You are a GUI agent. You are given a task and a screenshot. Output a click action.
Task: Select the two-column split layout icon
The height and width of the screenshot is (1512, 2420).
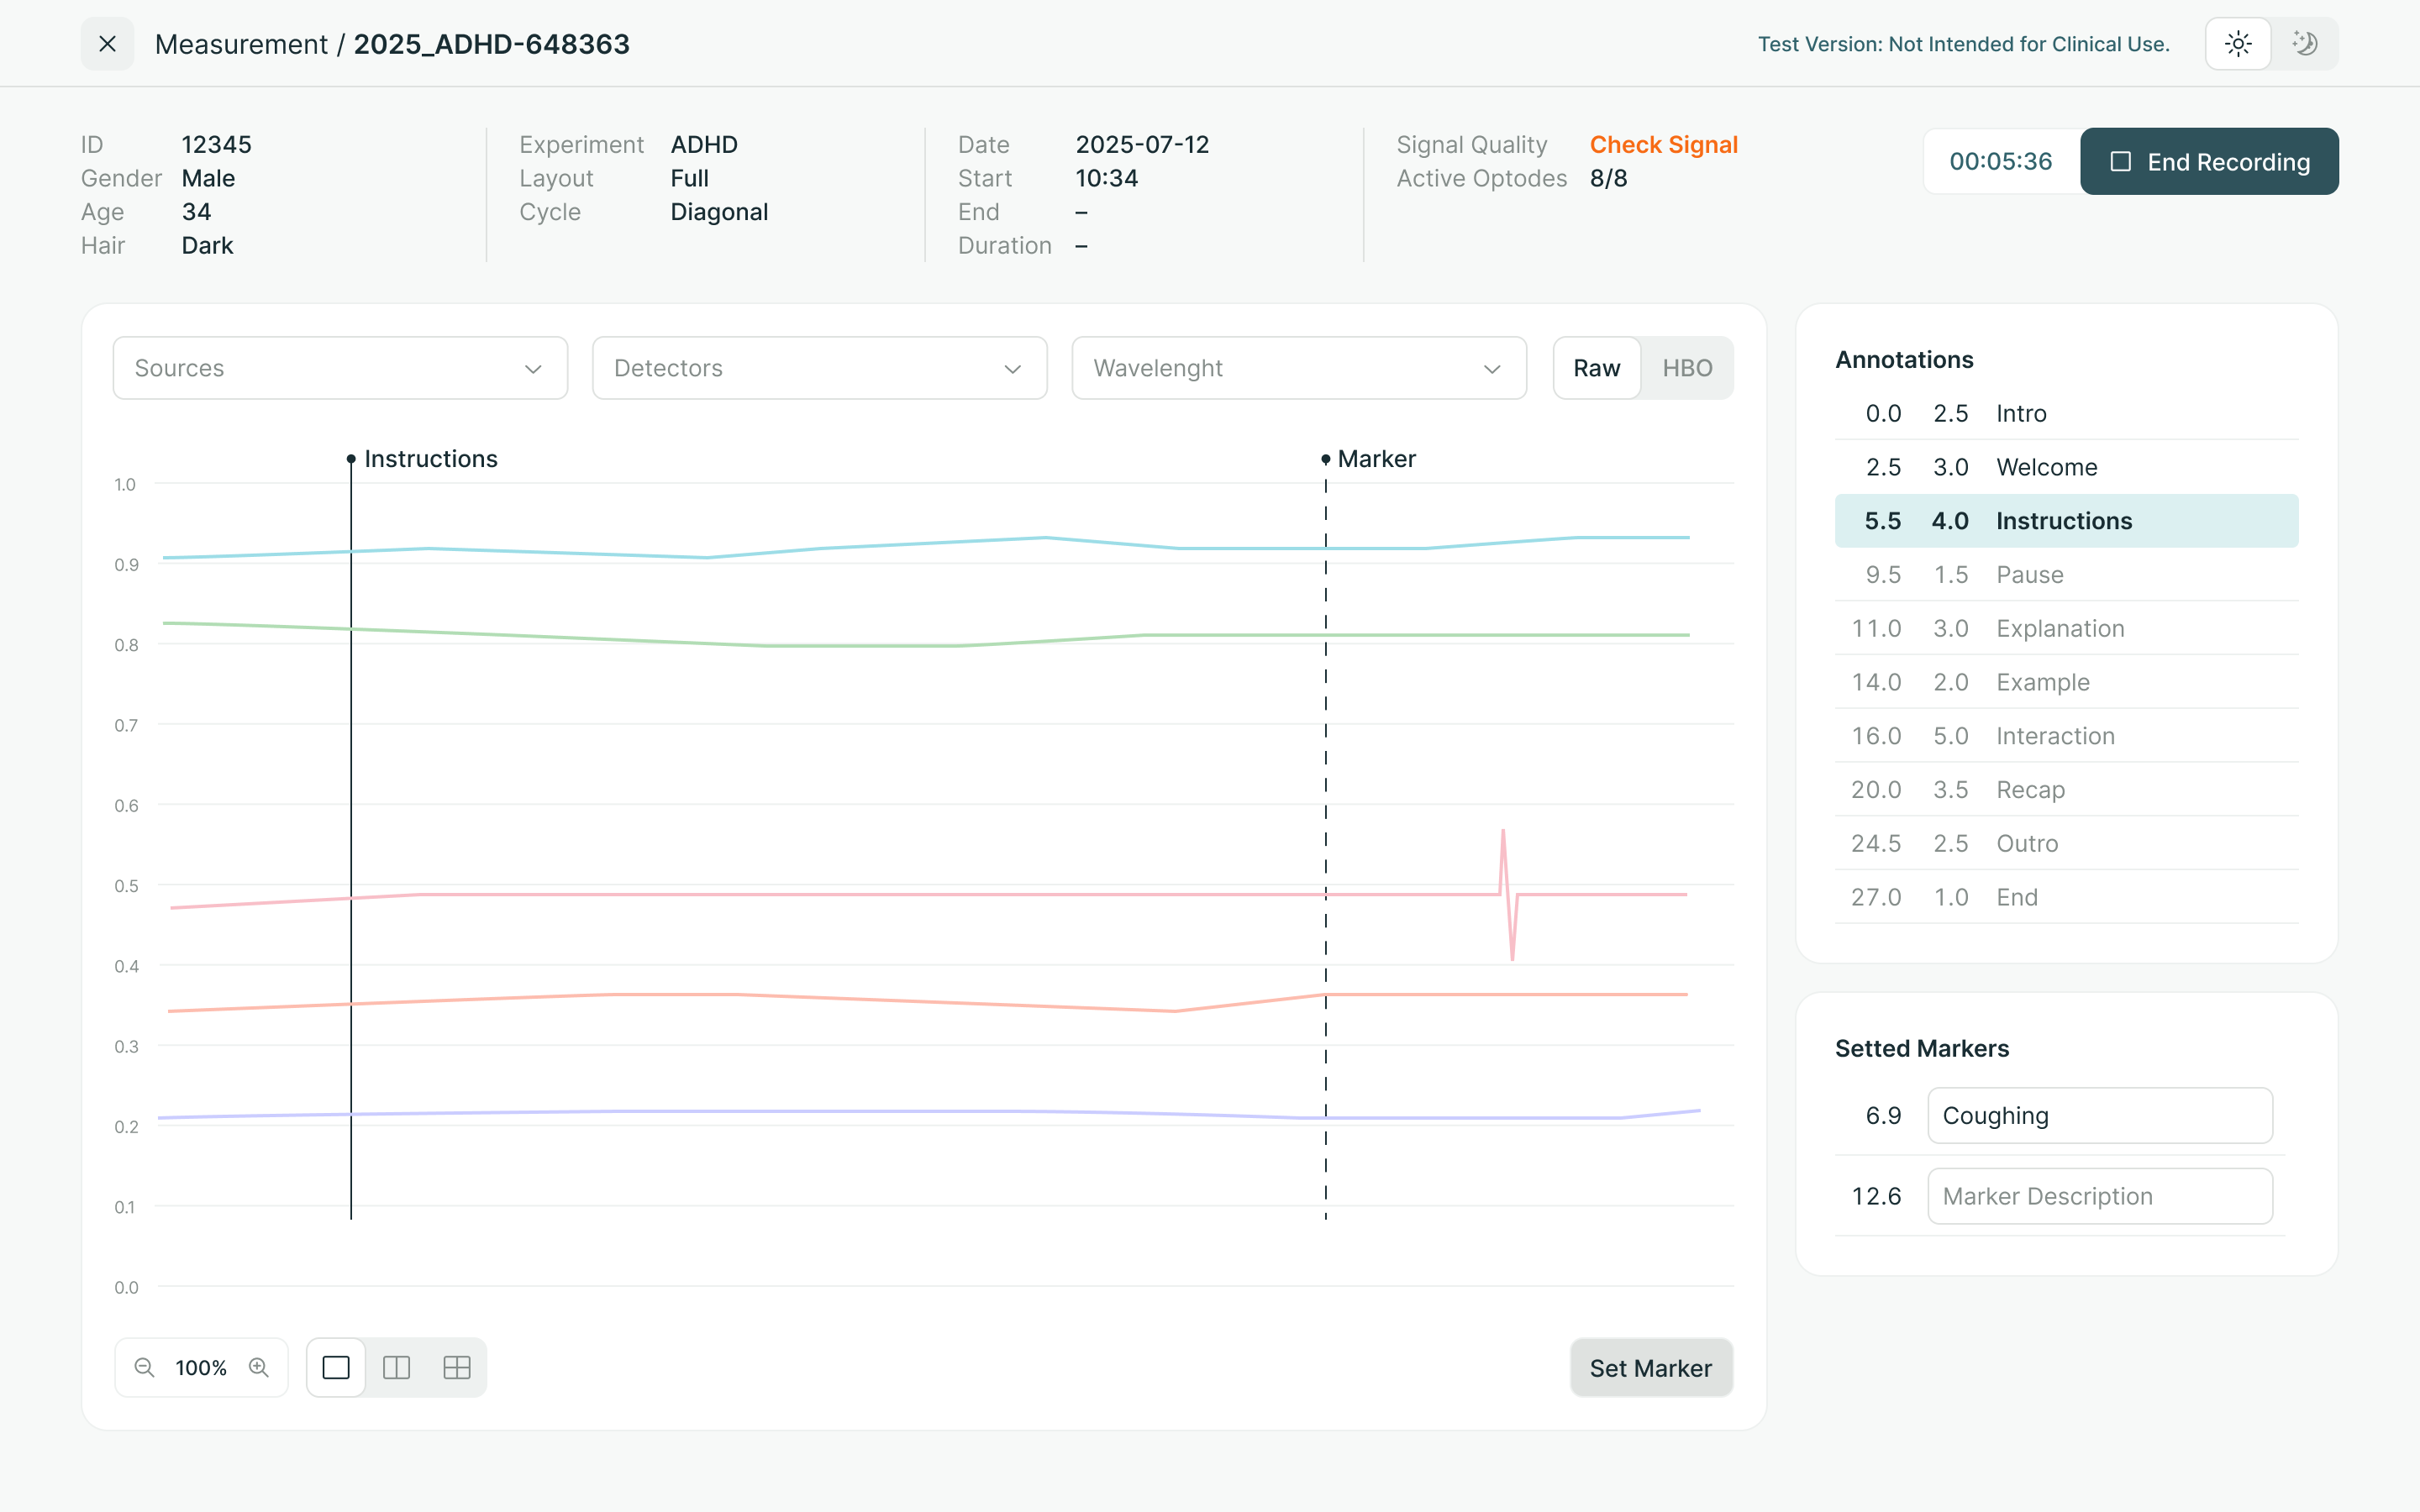click(397, 1367)
